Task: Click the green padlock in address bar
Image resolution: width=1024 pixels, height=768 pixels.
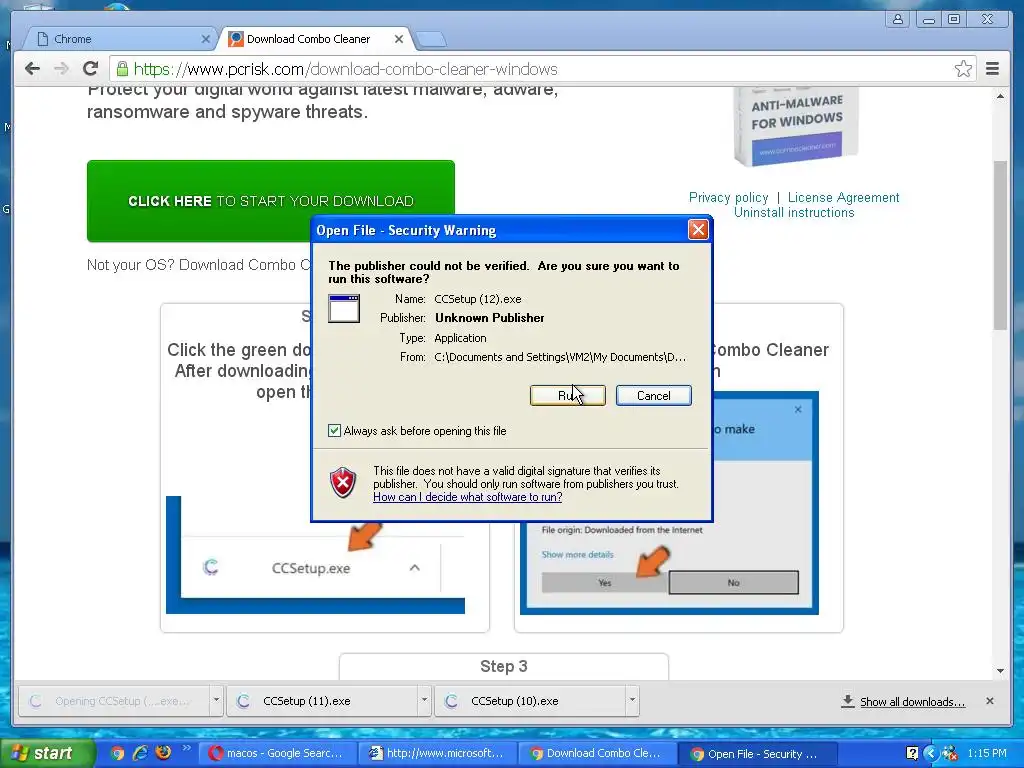Action: [121, 69]
